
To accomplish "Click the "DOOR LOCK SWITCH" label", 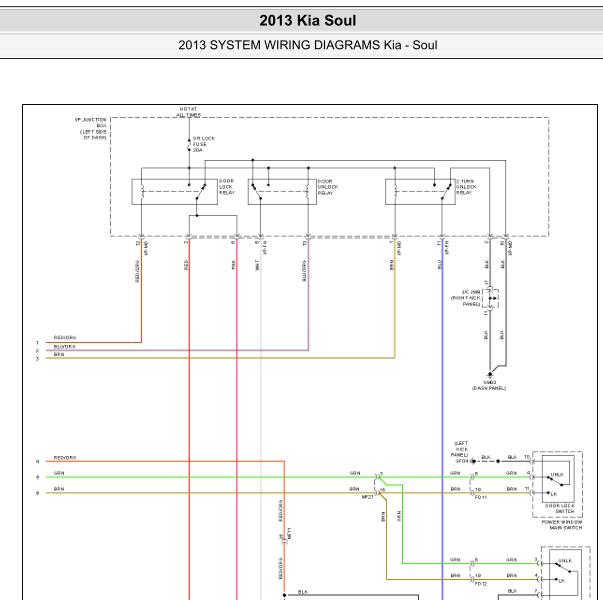I will (x=560, y=508).
